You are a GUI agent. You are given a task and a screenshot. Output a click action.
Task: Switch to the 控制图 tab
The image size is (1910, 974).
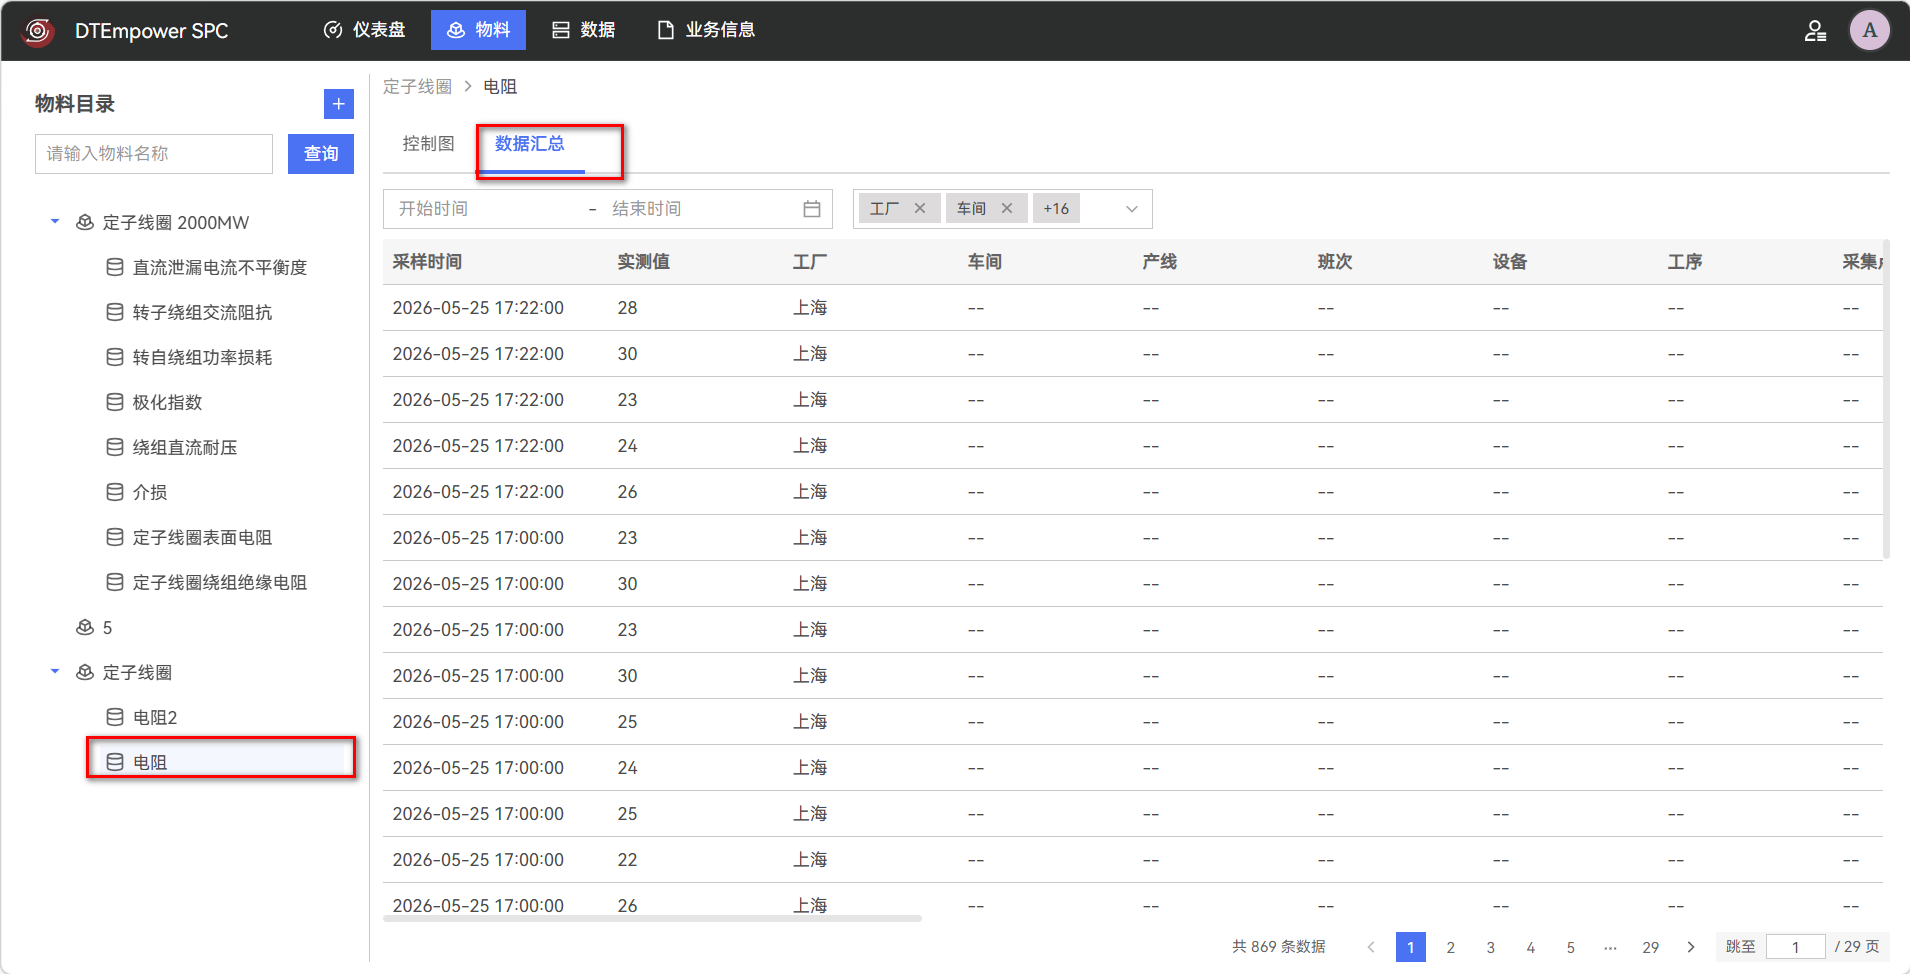[x=428, y=144]
